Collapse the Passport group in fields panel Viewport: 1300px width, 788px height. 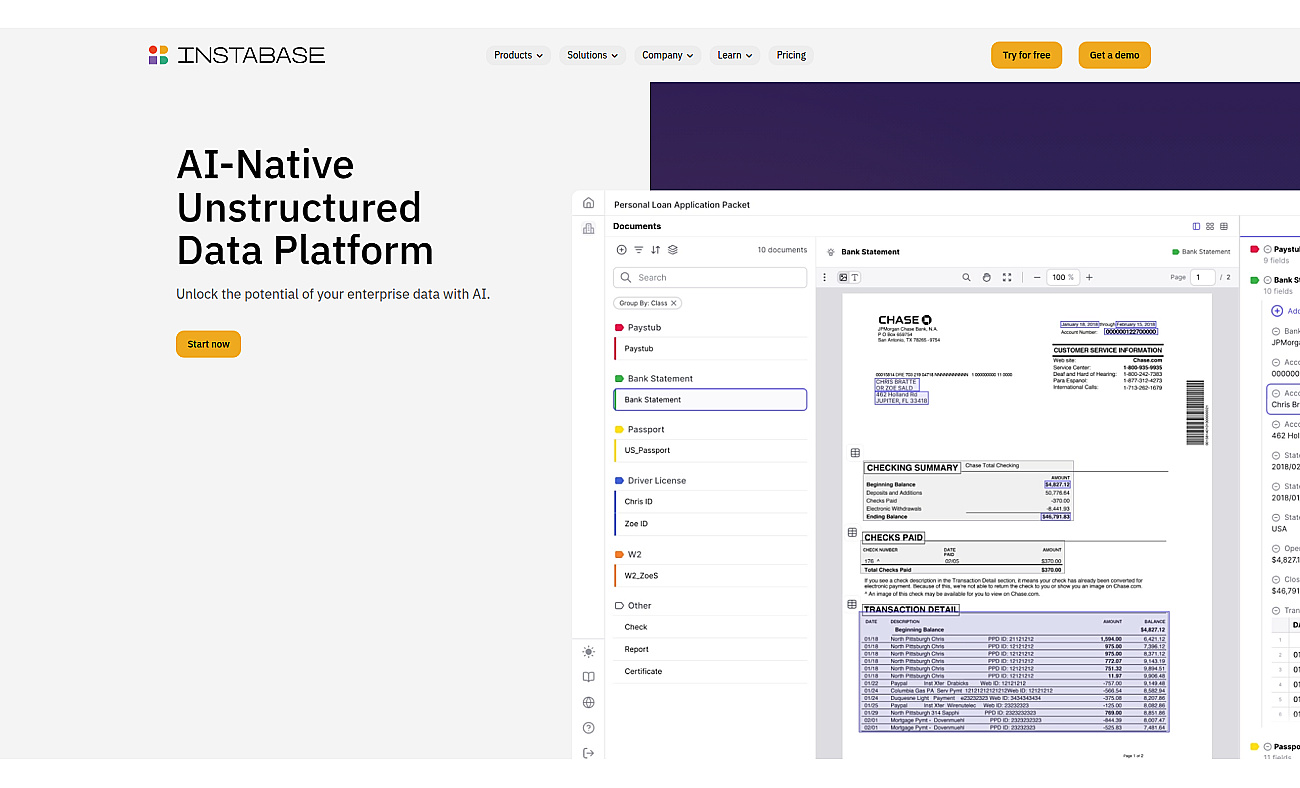click(1267, 746)
